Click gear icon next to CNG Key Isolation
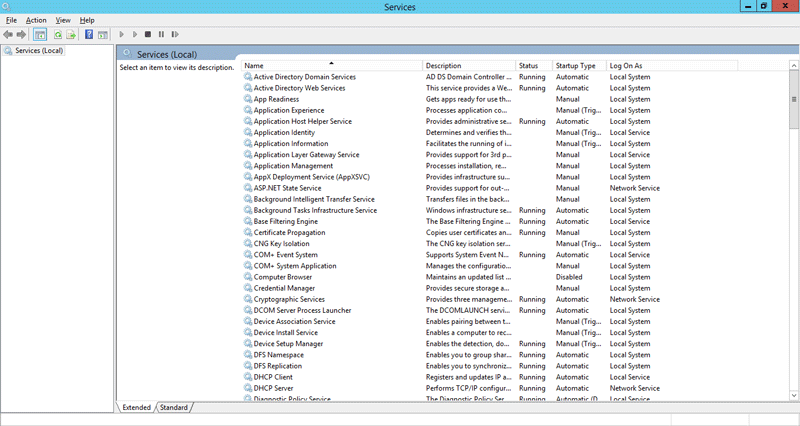 pyautogui.click(x=248, y=243)
